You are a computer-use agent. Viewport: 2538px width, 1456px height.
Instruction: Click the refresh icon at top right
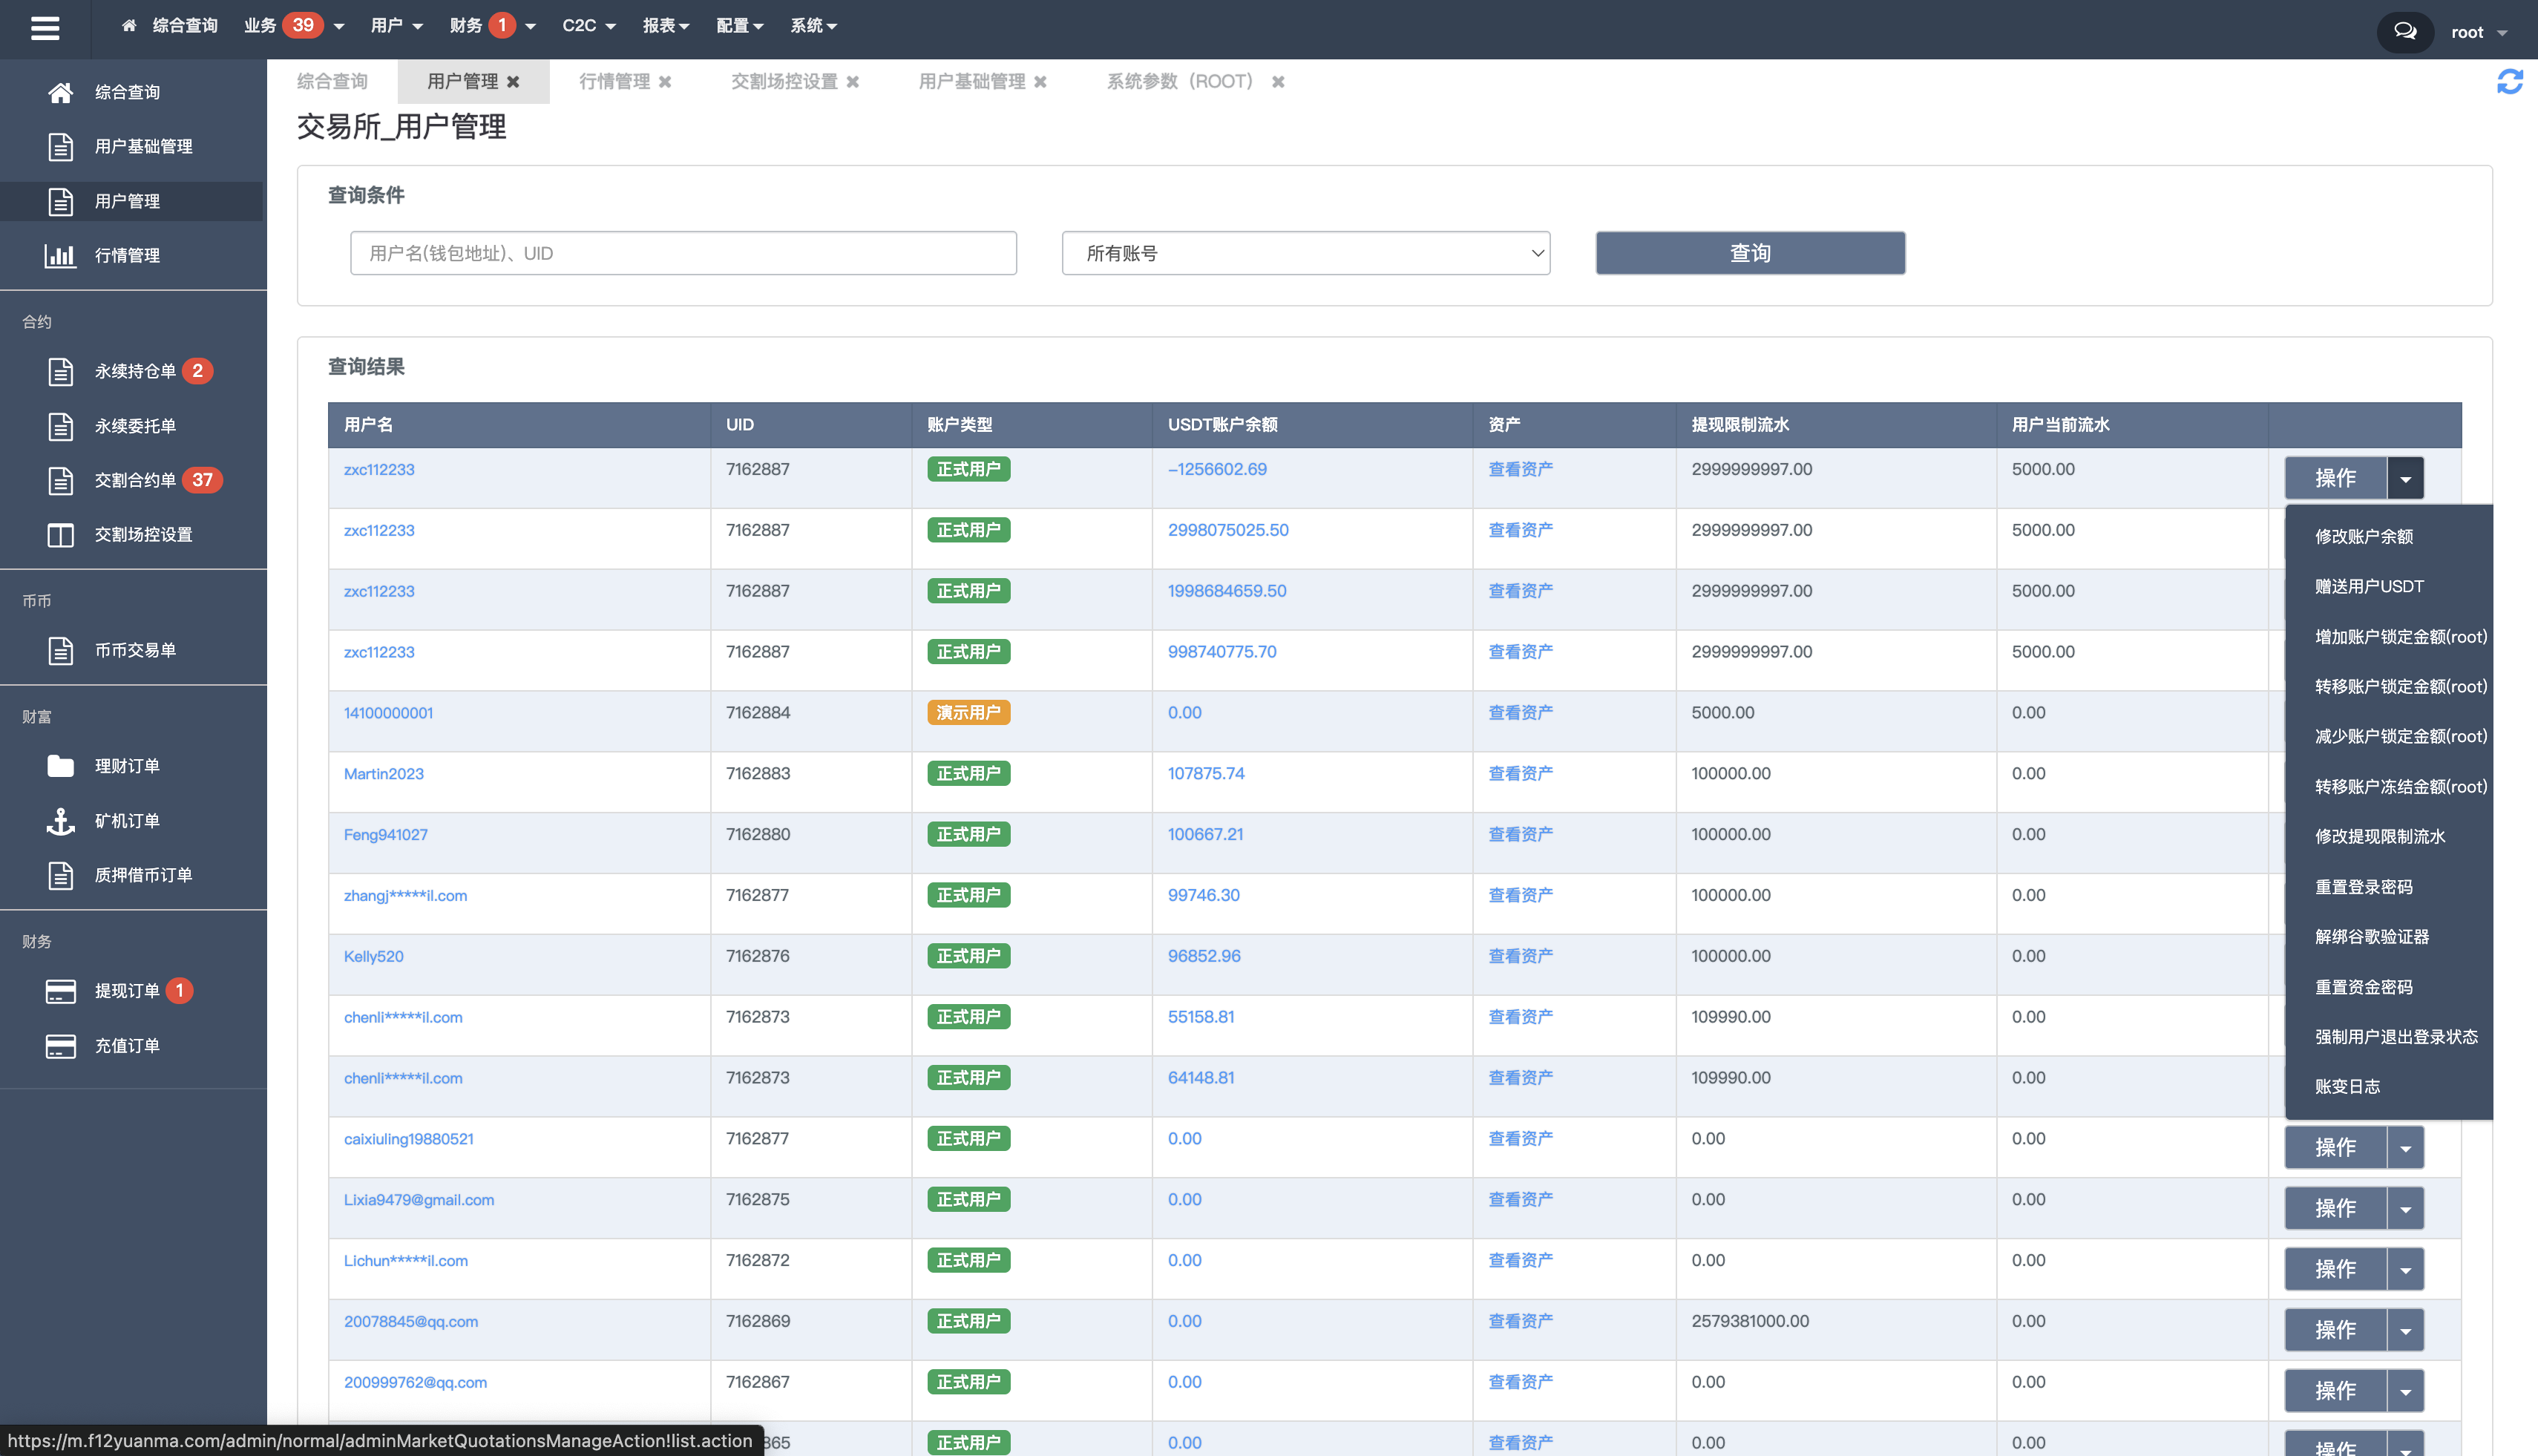2509,81
